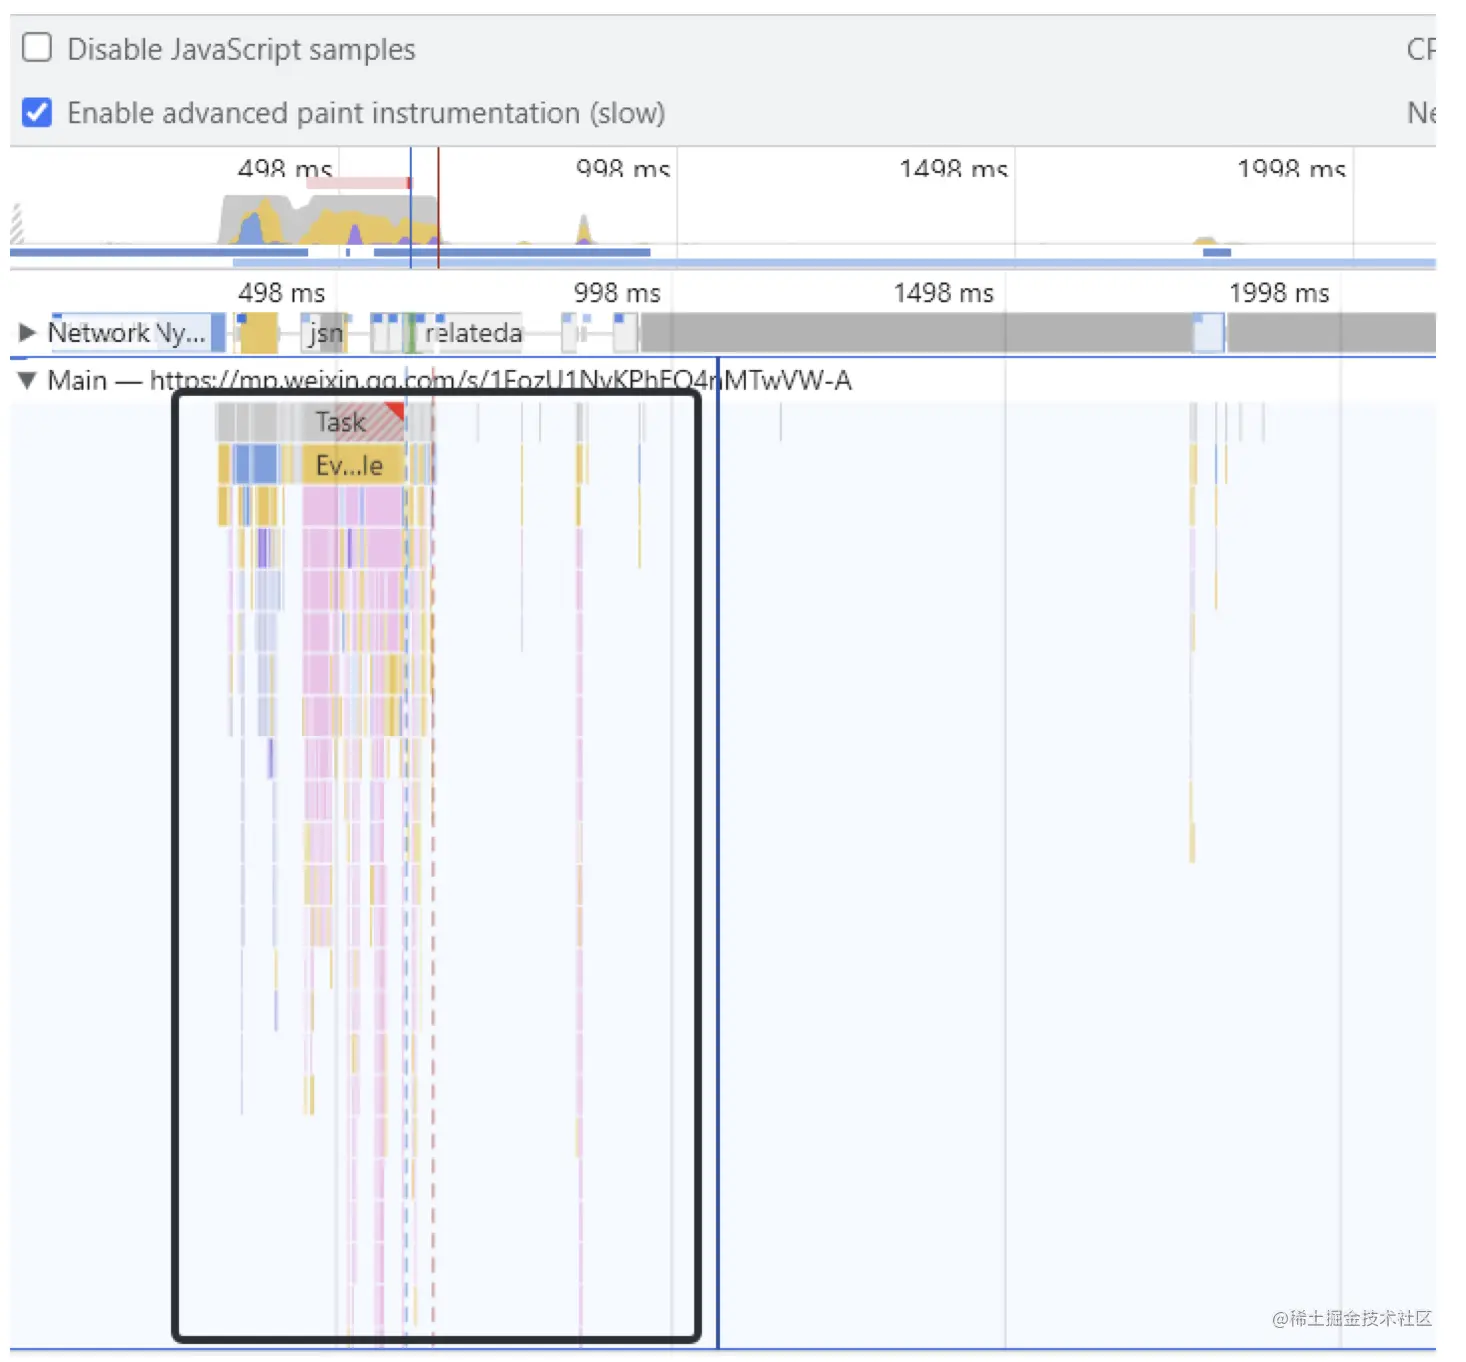Click the 498 ms ruler label above Network
Image resolution: width=1466 pixels, height=1362 pixels.
click(x=281, y=293)
